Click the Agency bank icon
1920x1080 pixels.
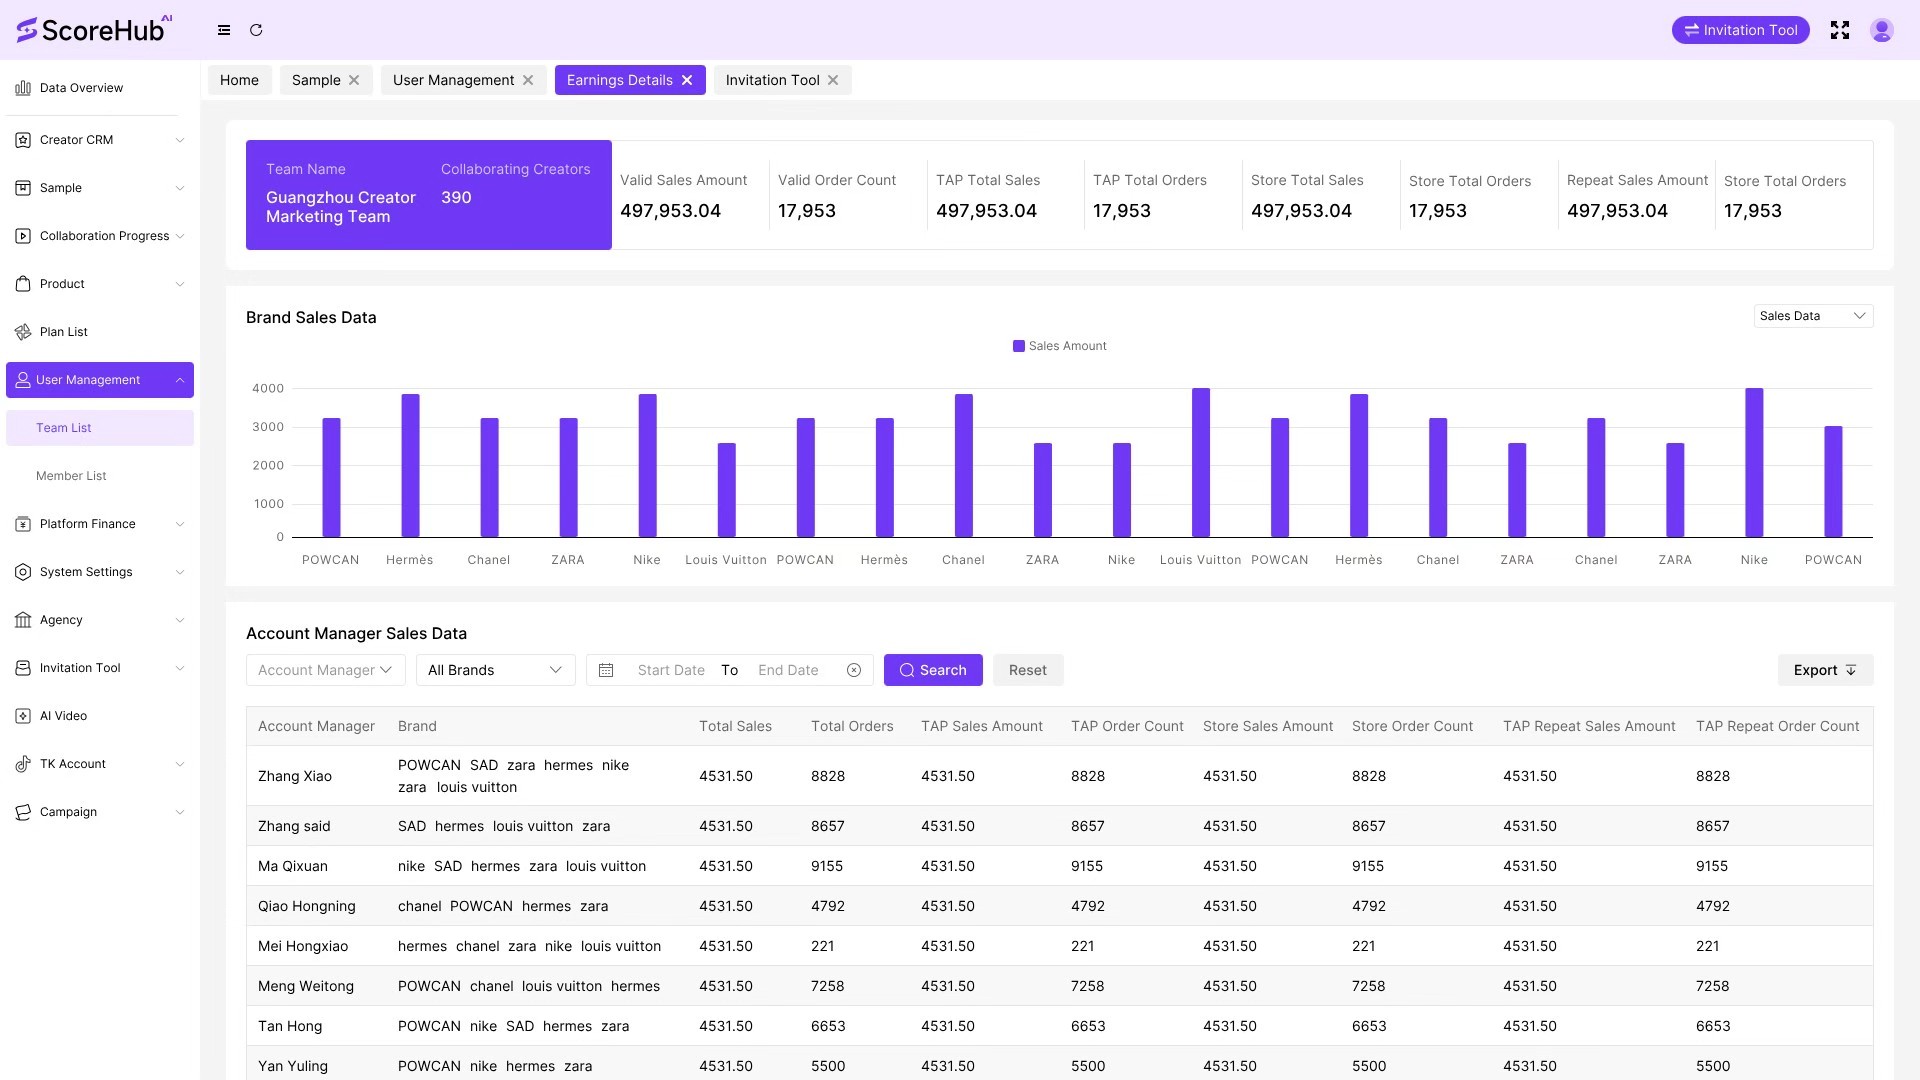[23, 620]
